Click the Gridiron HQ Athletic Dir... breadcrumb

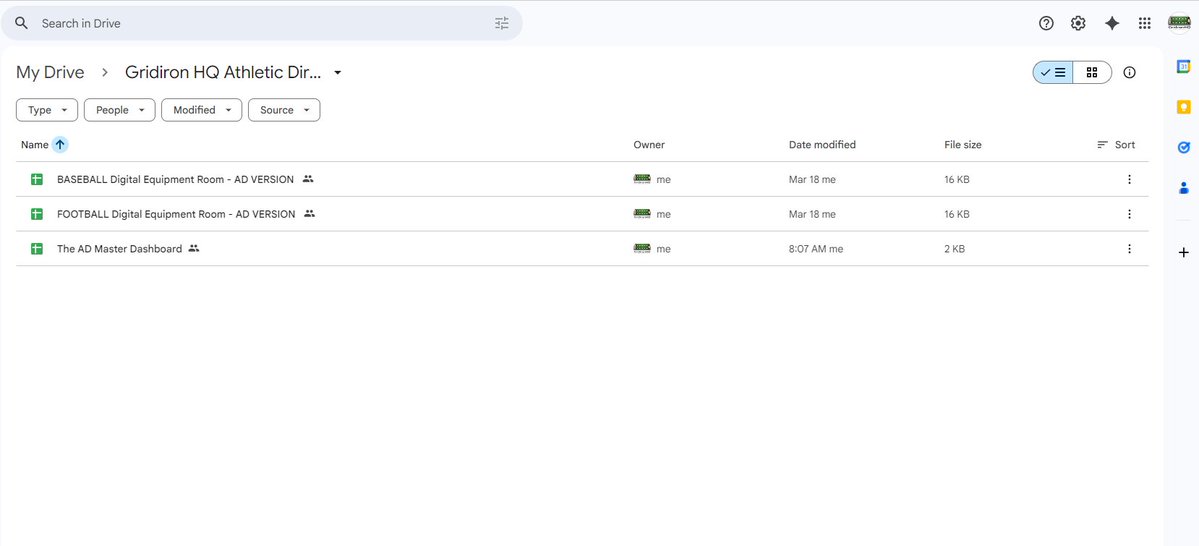[x=223, y=73]
